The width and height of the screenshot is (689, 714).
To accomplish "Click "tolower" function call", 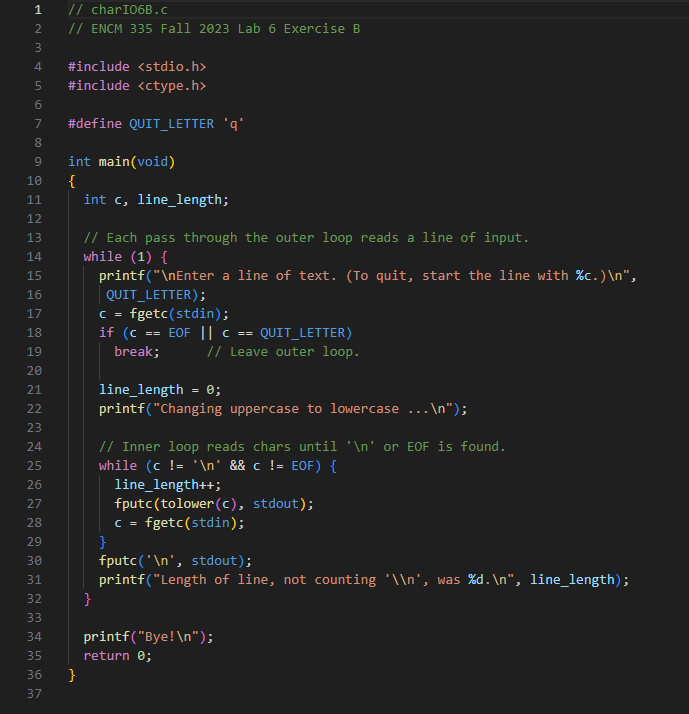I will 187,504.
